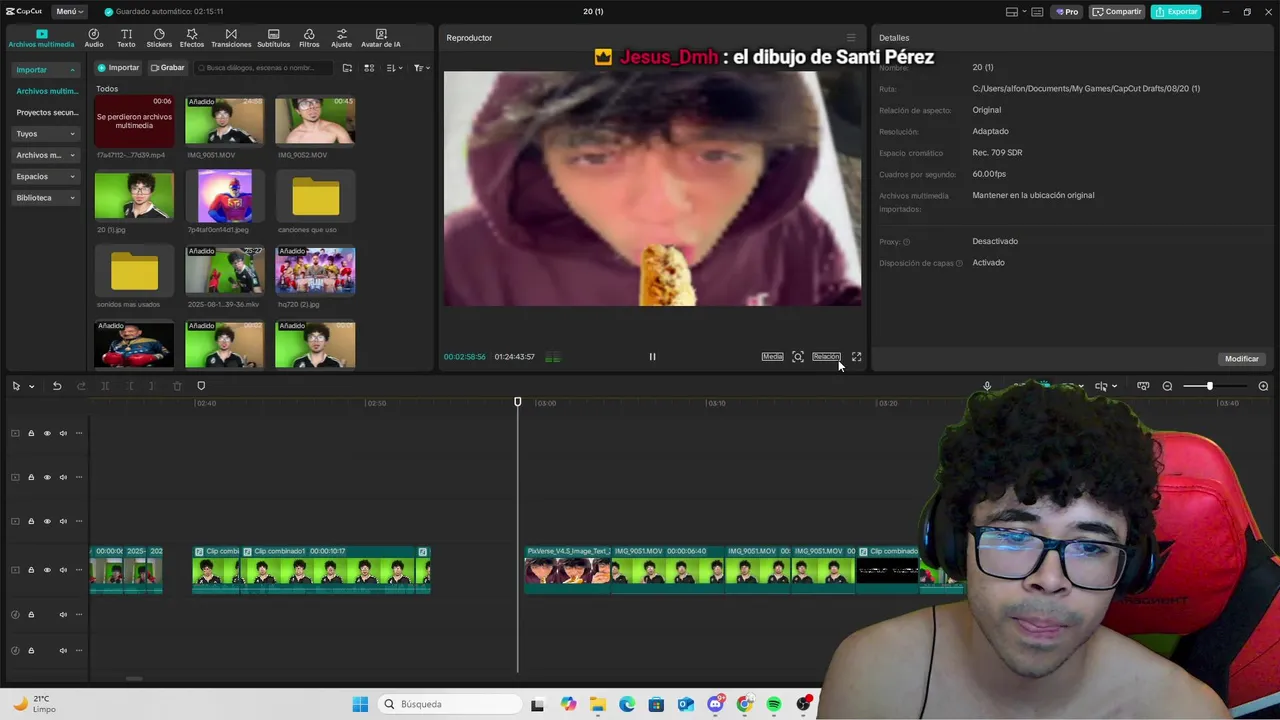Zoom out the timeline with minus icon
Screen dimensions: 1280x720
[1167, 386]
